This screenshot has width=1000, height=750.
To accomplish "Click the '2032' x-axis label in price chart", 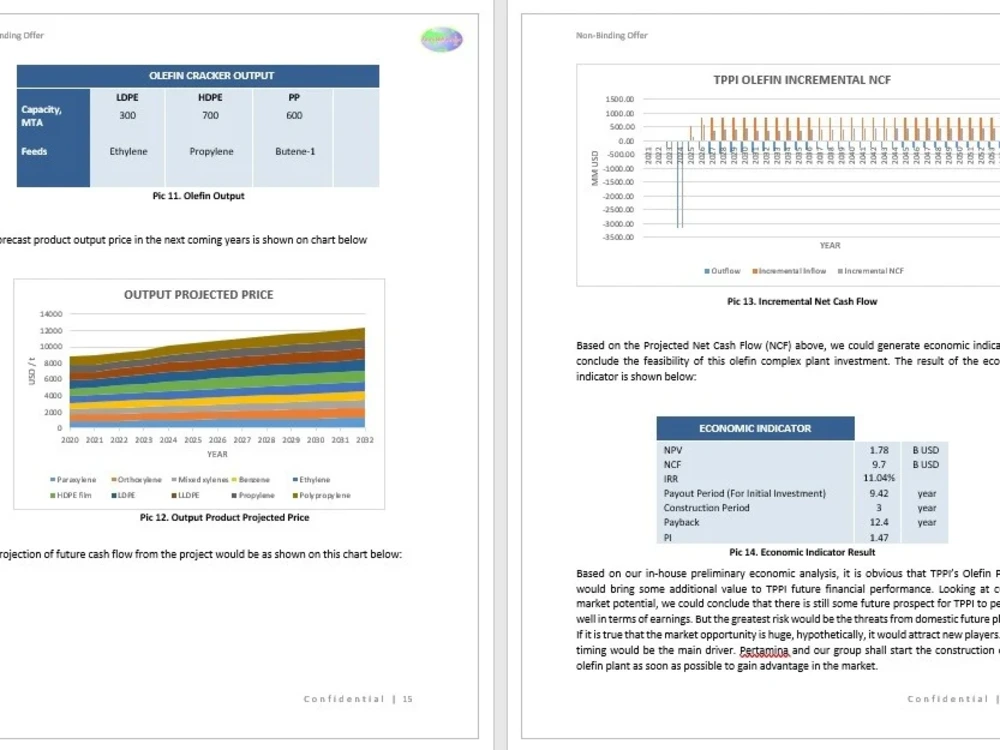I will pos(365,440).
